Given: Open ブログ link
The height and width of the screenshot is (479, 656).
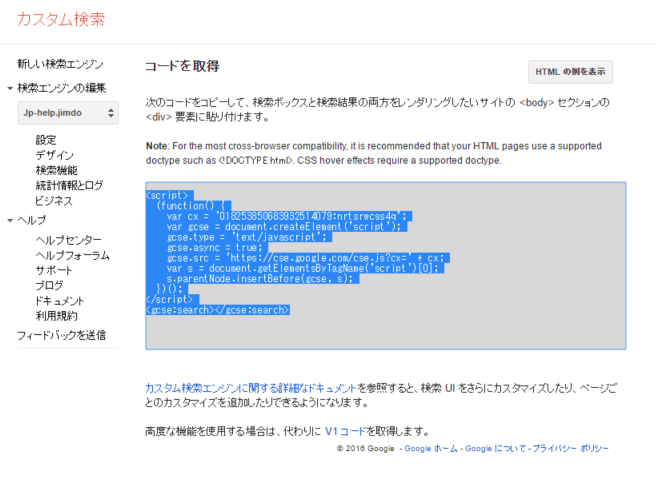Looking at the screenshot, I should pos(49,286).
